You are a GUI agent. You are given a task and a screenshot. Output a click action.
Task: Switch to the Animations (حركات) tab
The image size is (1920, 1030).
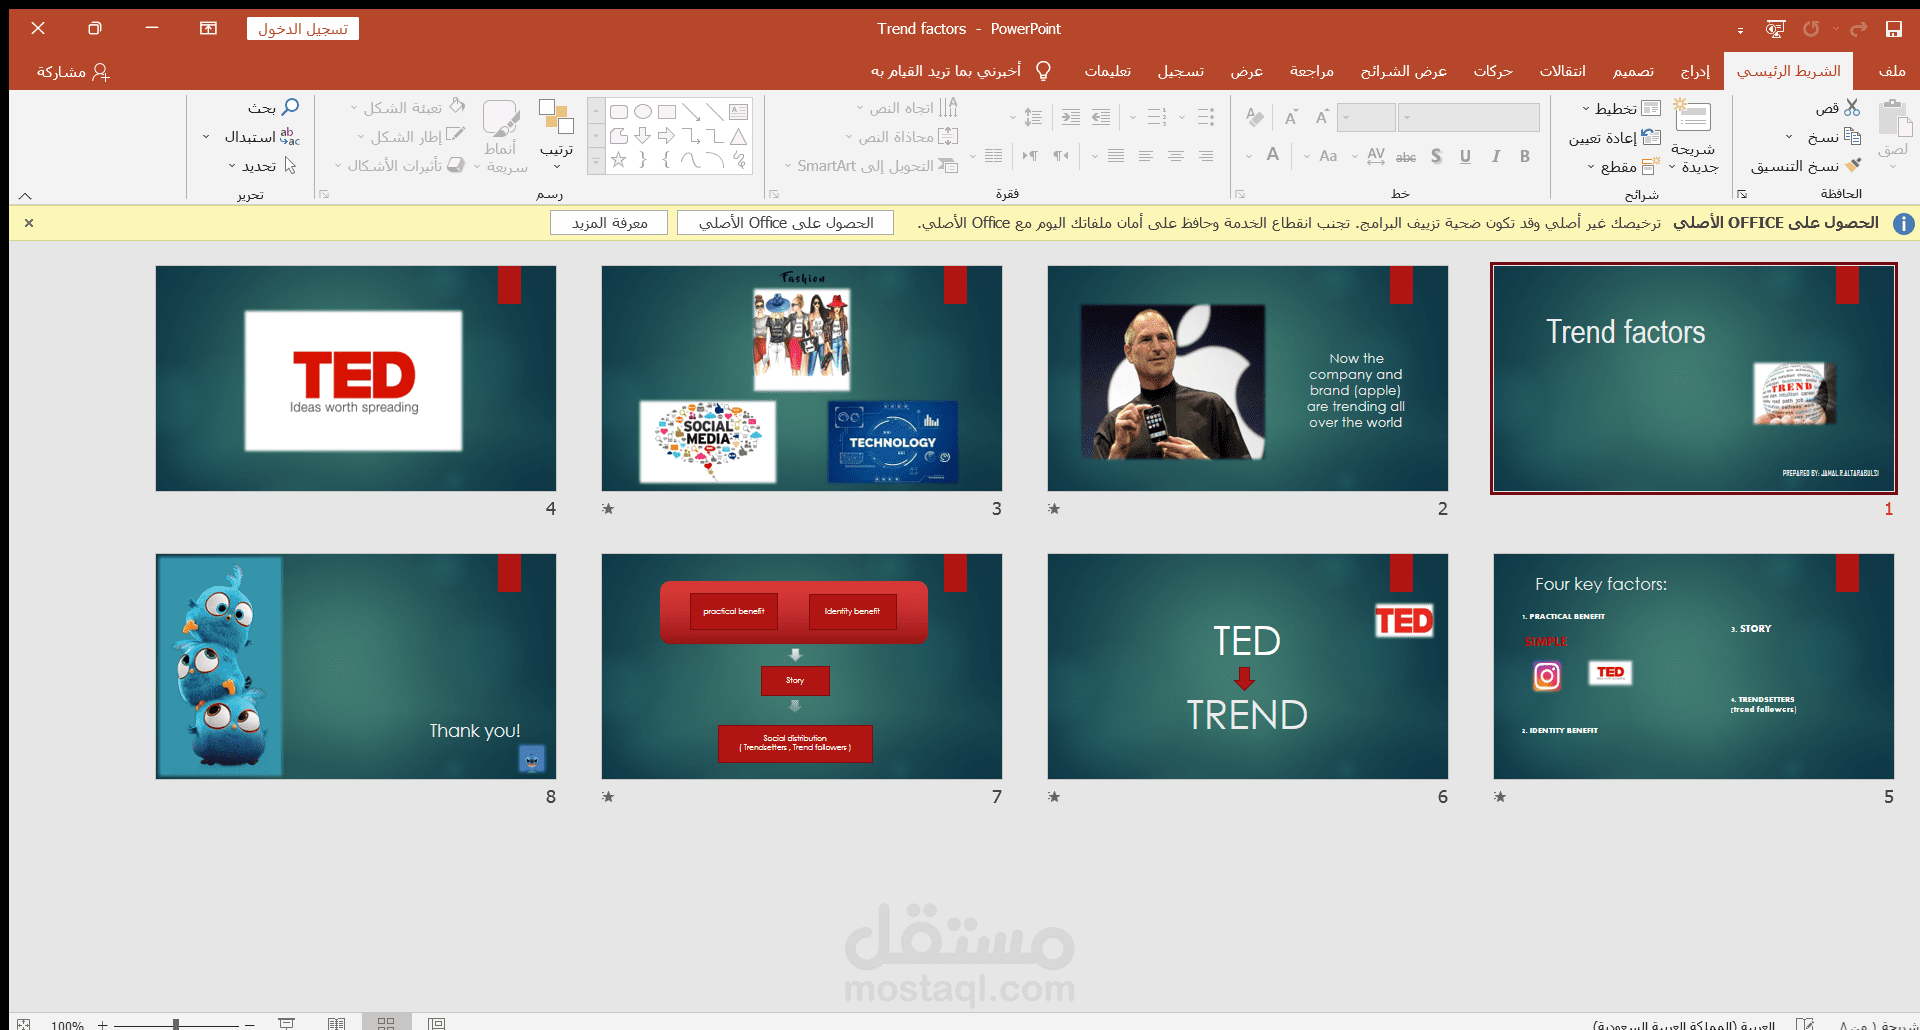pyautogui.click(x=1492, y=71)
